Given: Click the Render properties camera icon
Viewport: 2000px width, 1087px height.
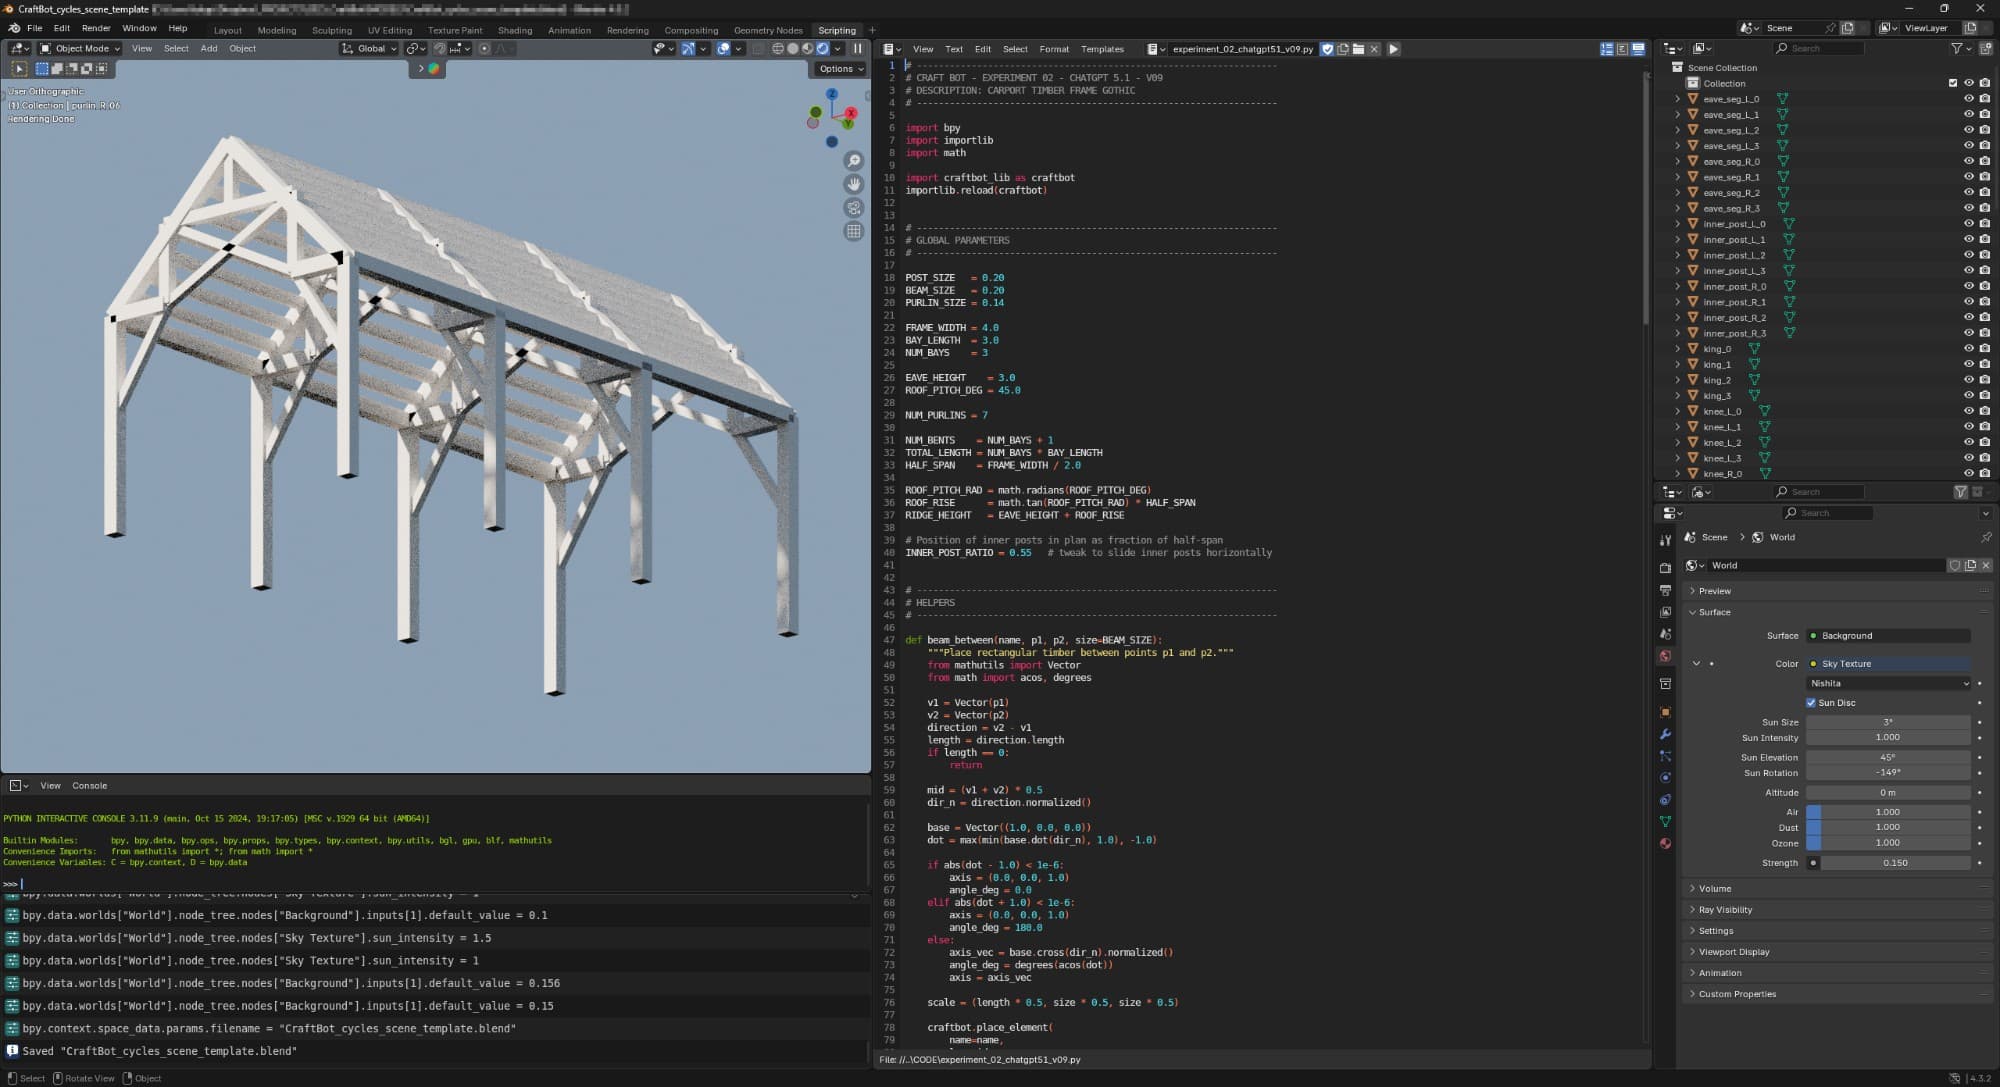Looking at the screenshot, I should click(x=1665, y=568).
